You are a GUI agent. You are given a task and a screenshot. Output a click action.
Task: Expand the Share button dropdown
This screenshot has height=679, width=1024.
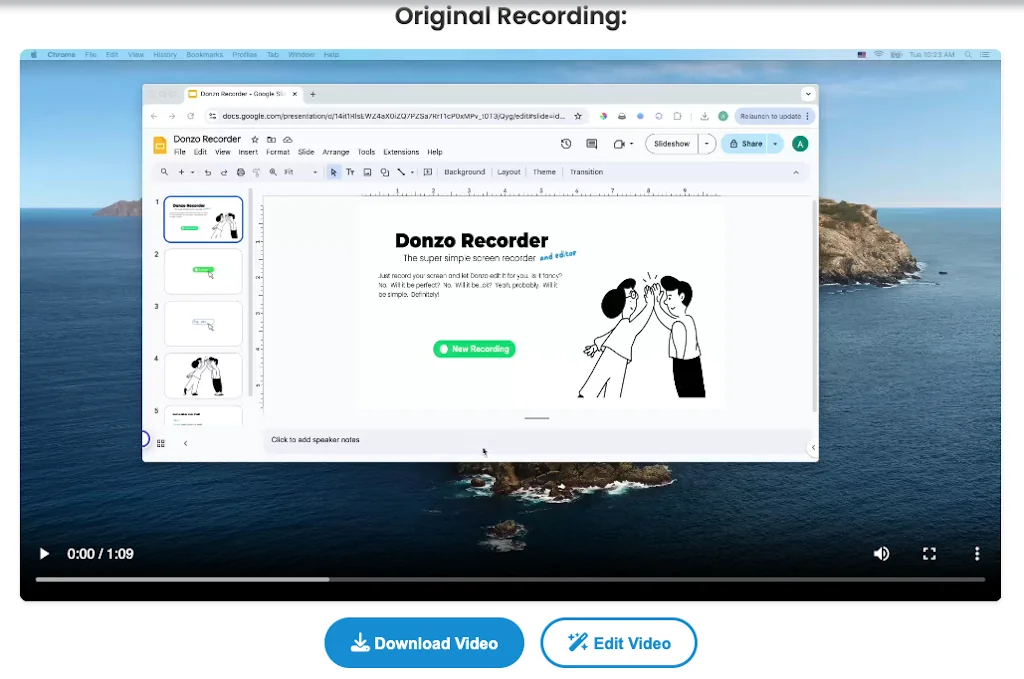pyautogui.click(x=775, y=144)
